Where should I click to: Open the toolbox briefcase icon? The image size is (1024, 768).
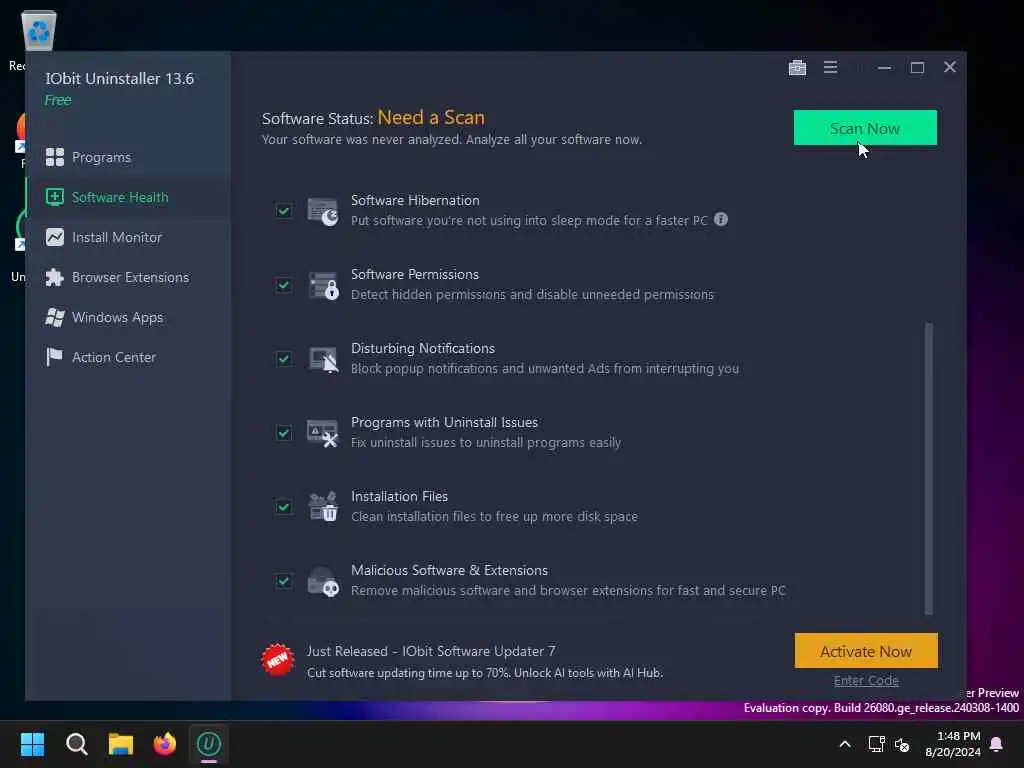[x=797, y=67]
